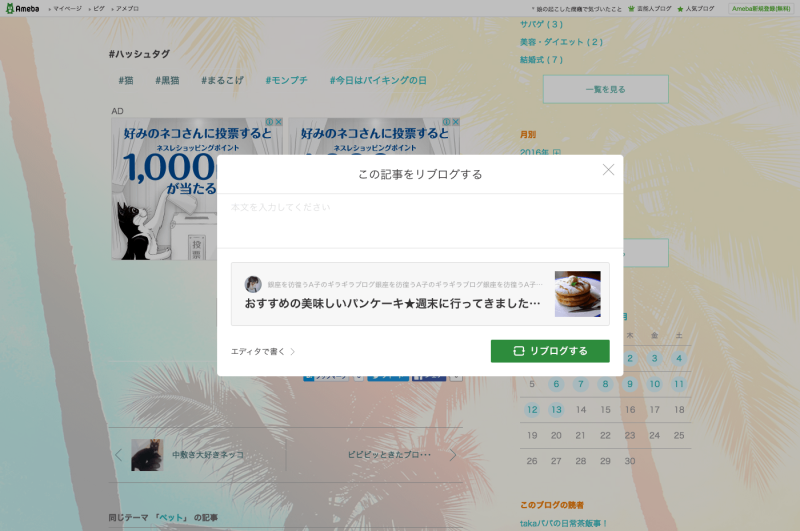
Task: Click the pancake thumbnail in reblog card
Action: [578, 294]
